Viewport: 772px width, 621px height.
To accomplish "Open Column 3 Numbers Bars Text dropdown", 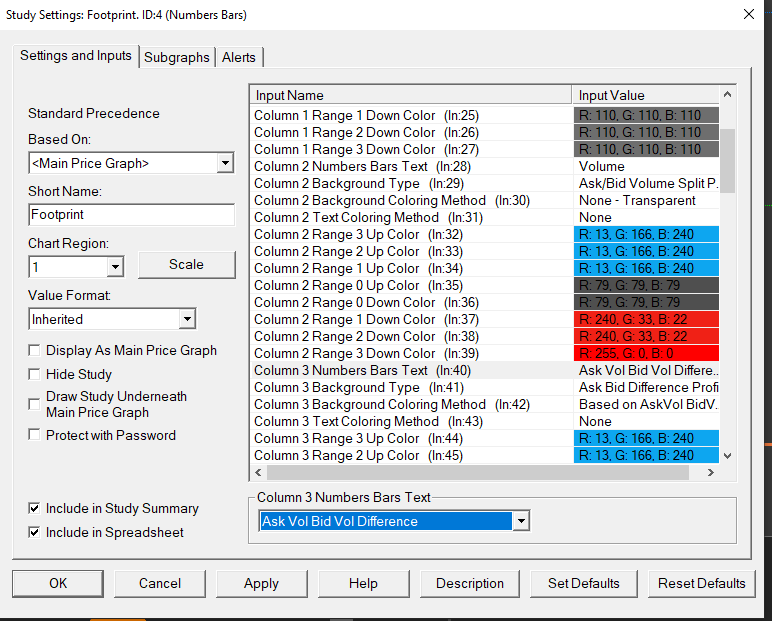I will (518, 521).
